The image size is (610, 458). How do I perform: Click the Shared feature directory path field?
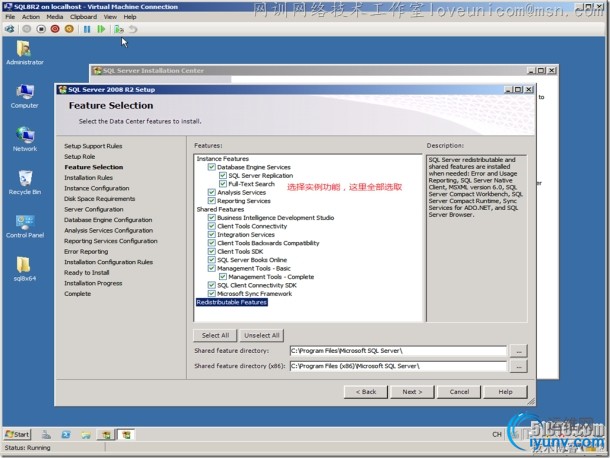[x=398, y=351]
